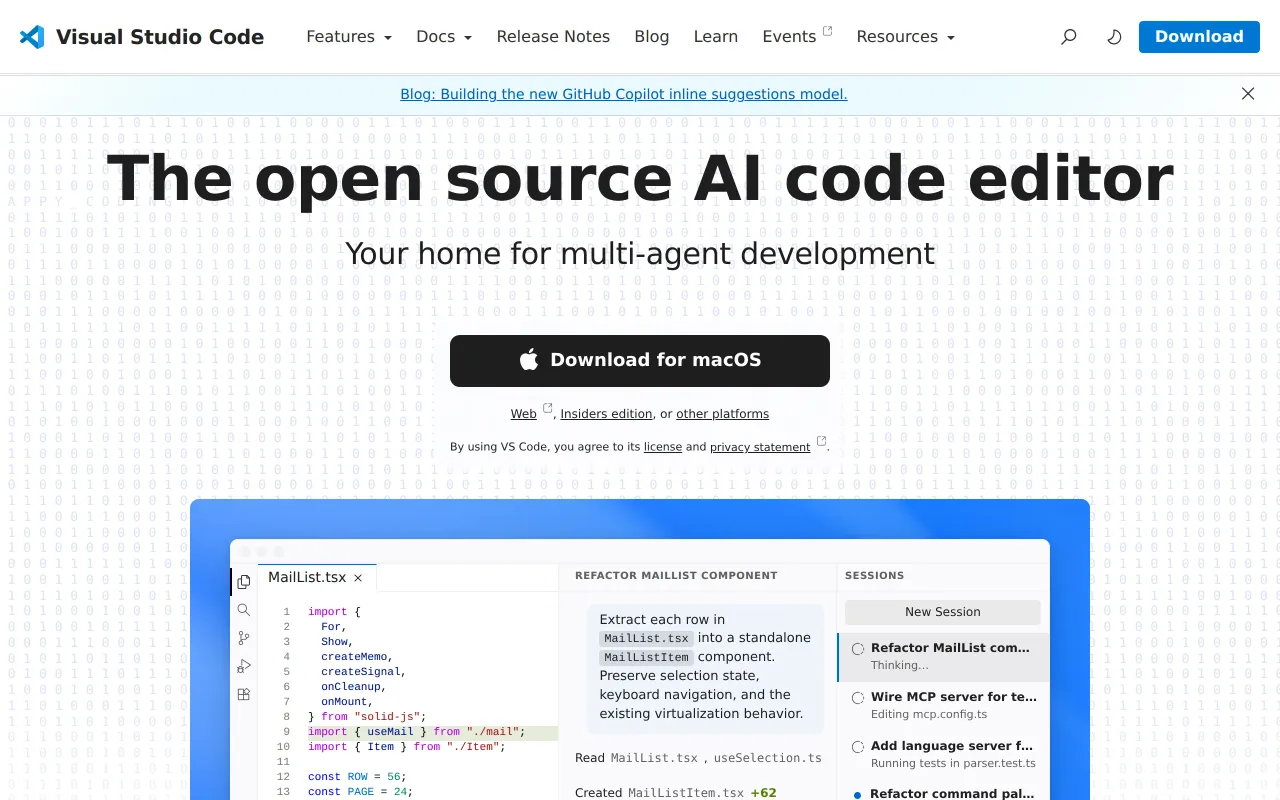The width and height of the screenshot is (1280, 800).
Task: Dismiss the blog announcement banner
Action: [x=1248, y=94]
